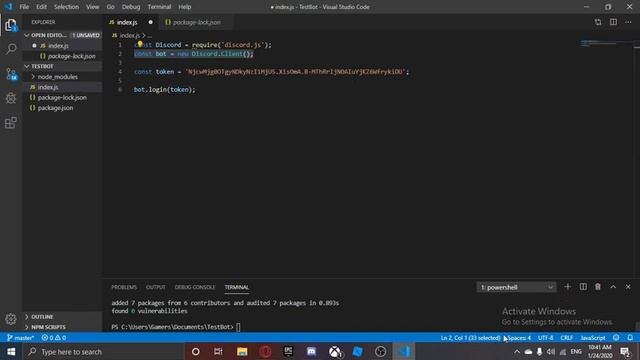Screen dimensions: 640x360
Task: Switch to the Problems panel tab
Action: (x=124, y=287)
